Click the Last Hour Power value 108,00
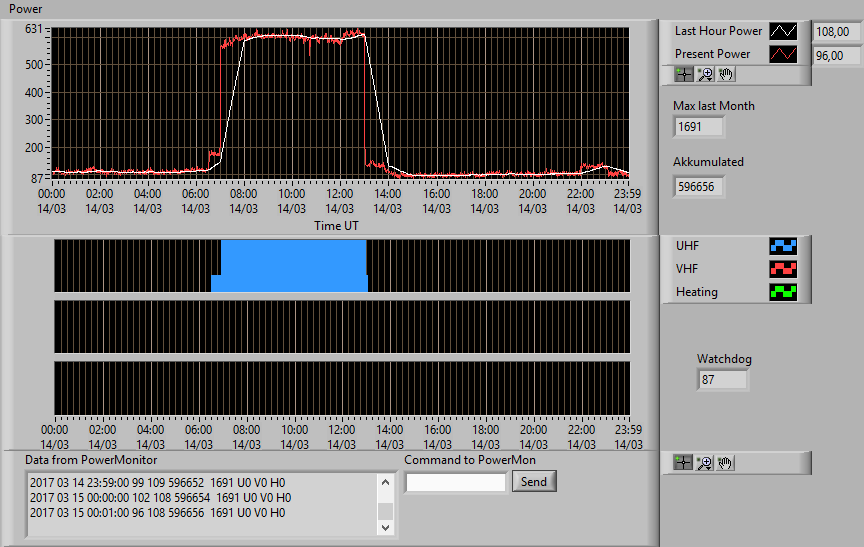 836,32
